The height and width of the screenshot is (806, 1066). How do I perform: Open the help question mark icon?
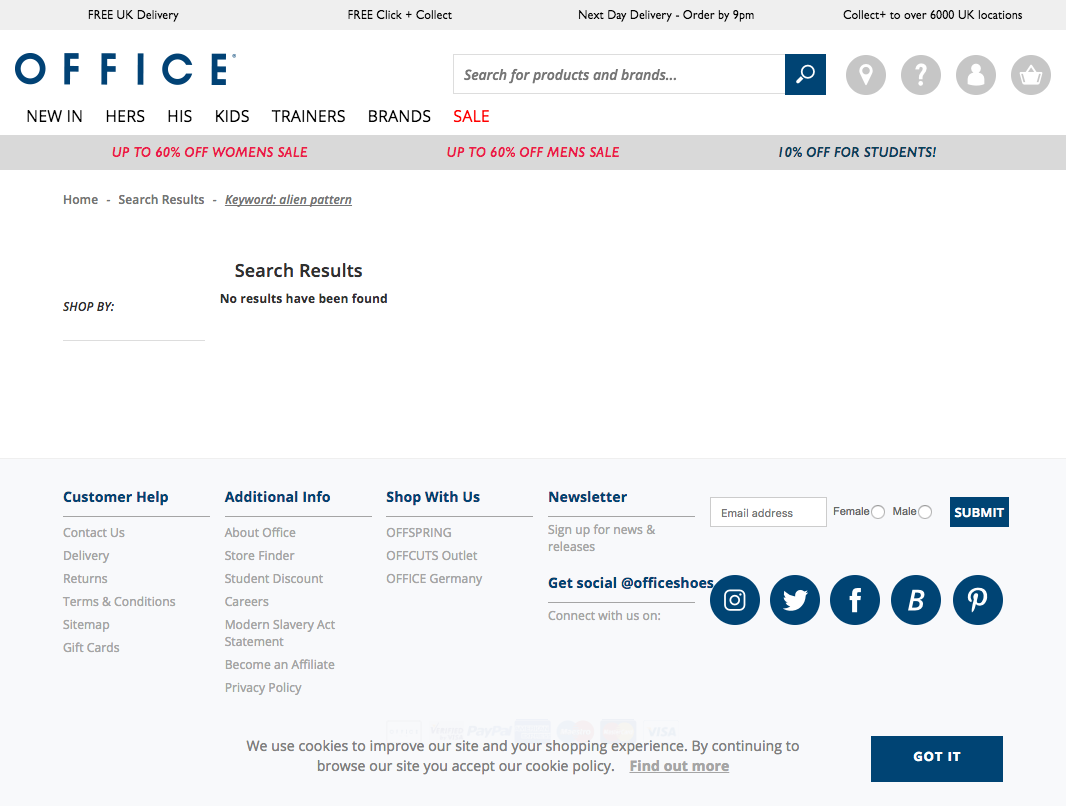coord(921,75)
